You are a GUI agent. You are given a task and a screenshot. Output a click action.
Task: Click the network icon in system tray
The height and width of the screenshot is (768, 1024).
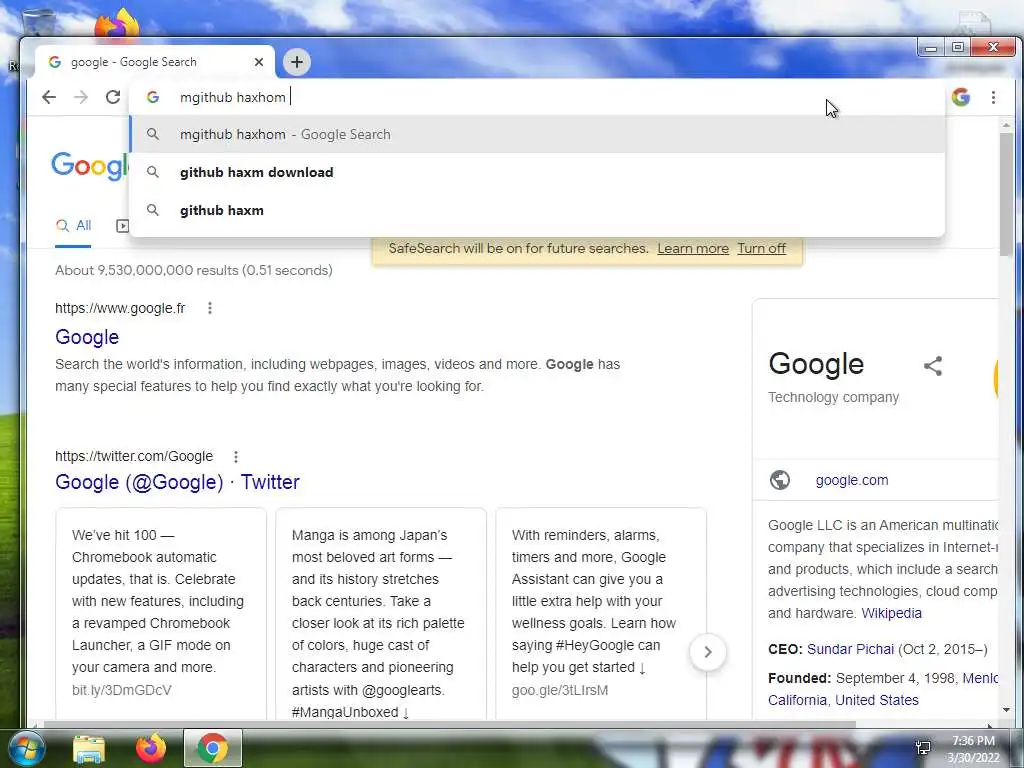click(x=923, y=748)
